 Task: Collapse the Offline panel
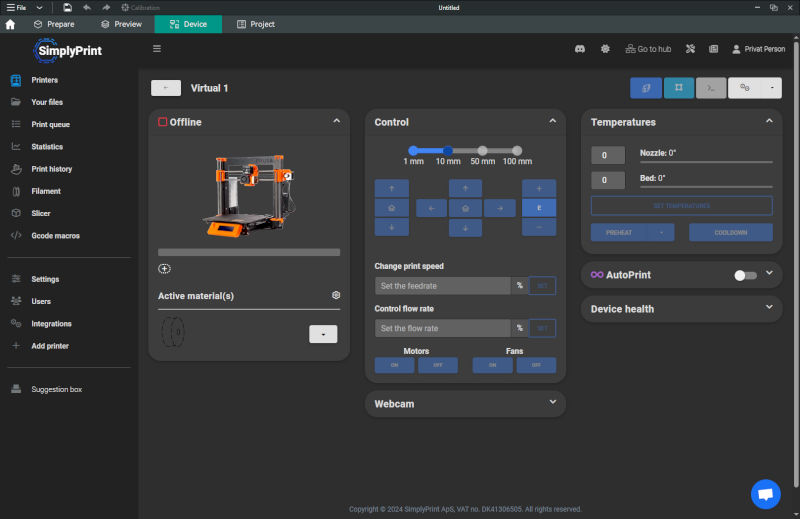point(336,121)
